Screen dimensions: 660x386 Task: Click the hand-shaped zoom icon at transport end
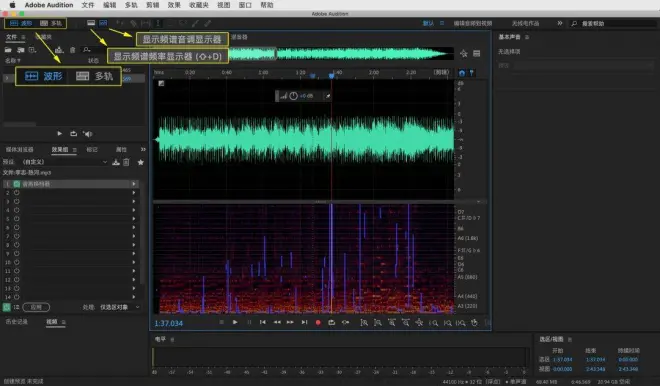click(474, 323)
